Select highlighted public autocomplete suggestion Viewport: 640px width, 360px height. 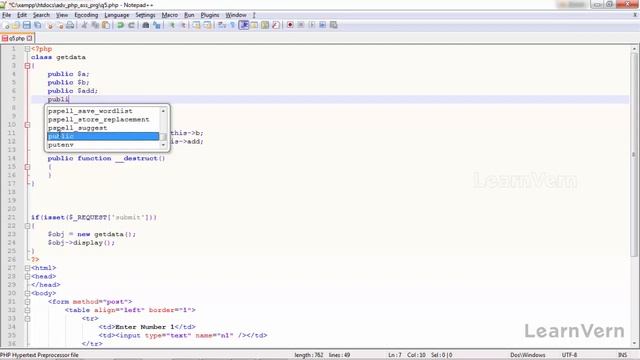[x=103, y=136]
